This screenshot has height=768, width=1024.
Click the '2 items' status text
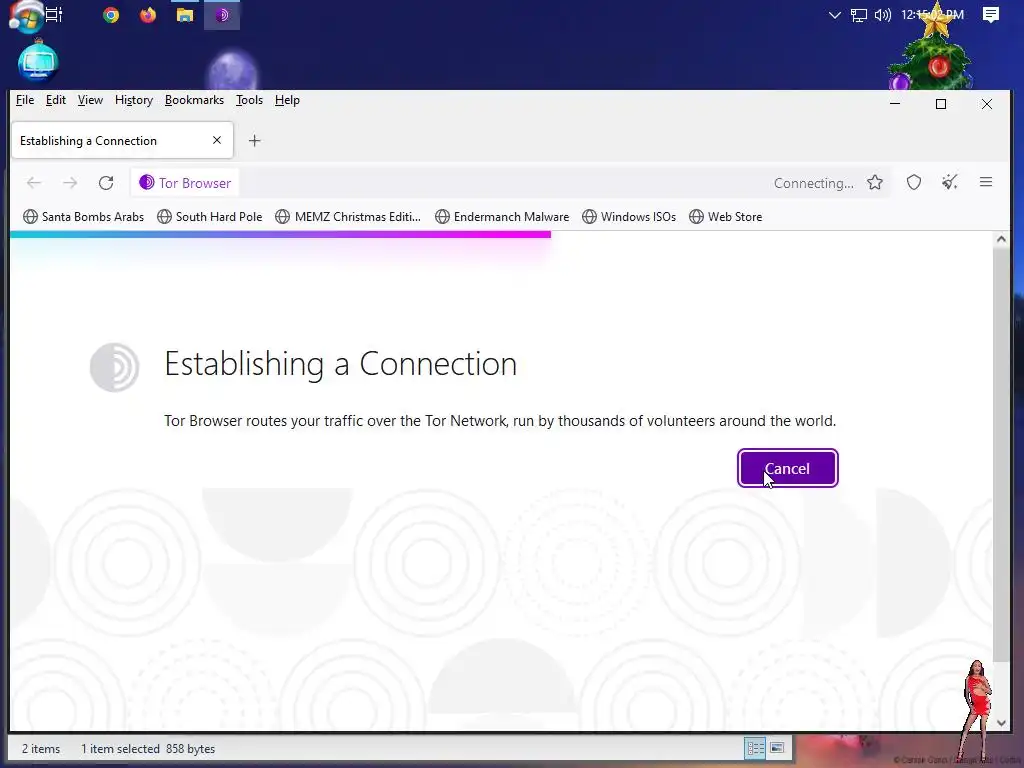[41, 749]
